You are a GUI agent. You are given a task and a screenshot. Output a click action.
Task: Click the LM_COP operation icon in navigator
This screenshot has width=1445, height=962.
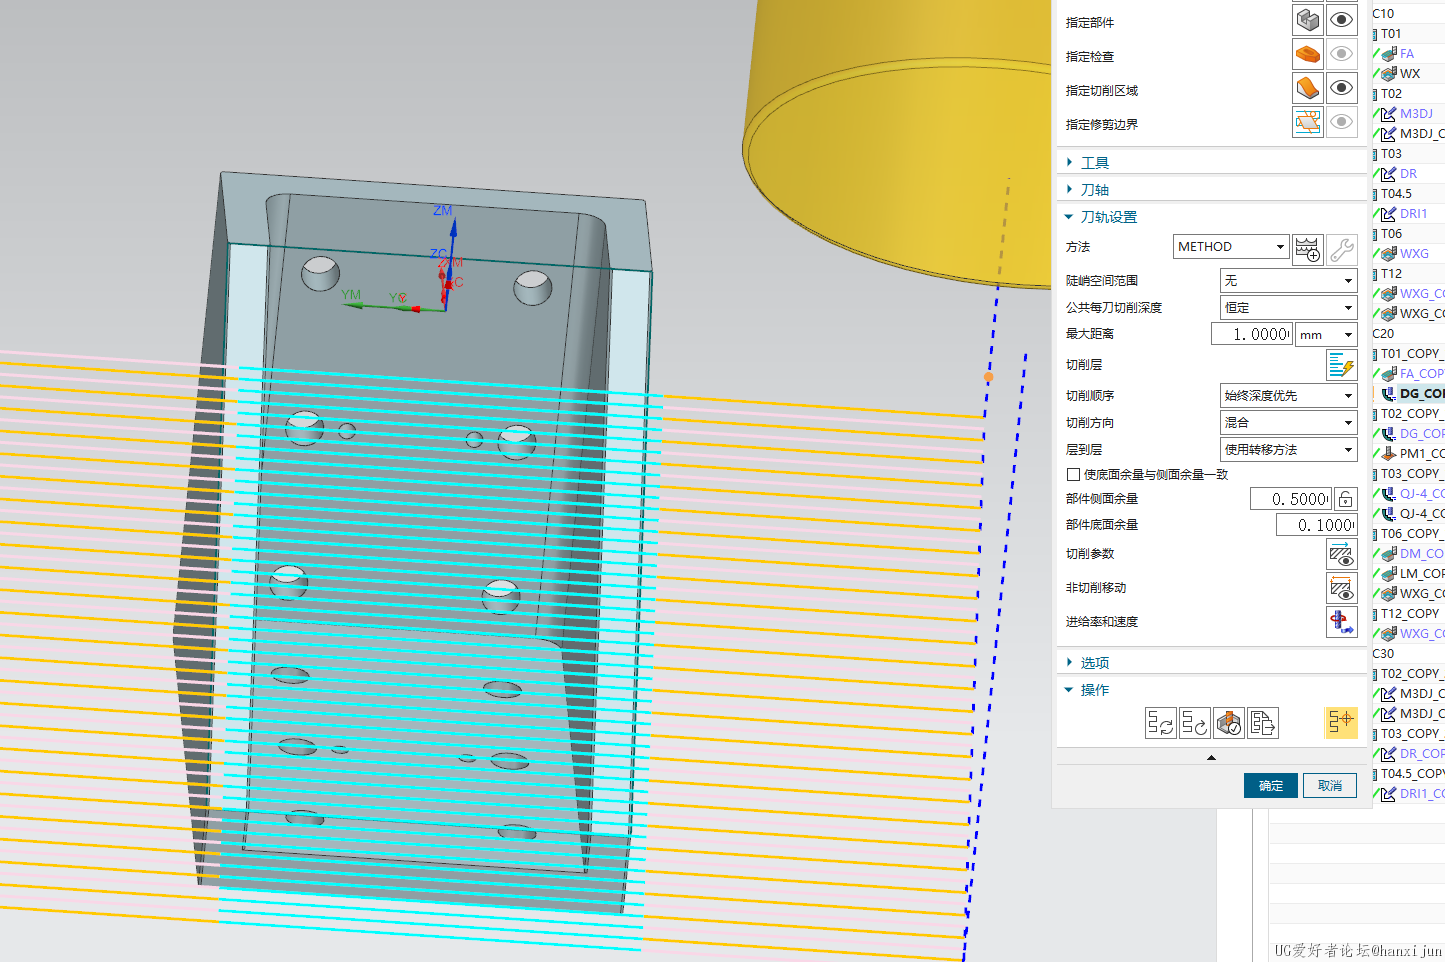click(1389, 574)
